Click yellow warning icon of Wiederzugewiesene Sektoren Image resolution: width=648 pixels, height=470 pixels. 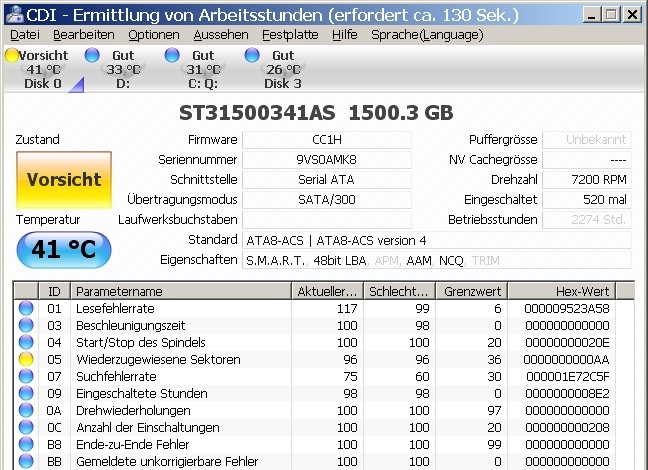pyautogui.click(x=26, y=359)
